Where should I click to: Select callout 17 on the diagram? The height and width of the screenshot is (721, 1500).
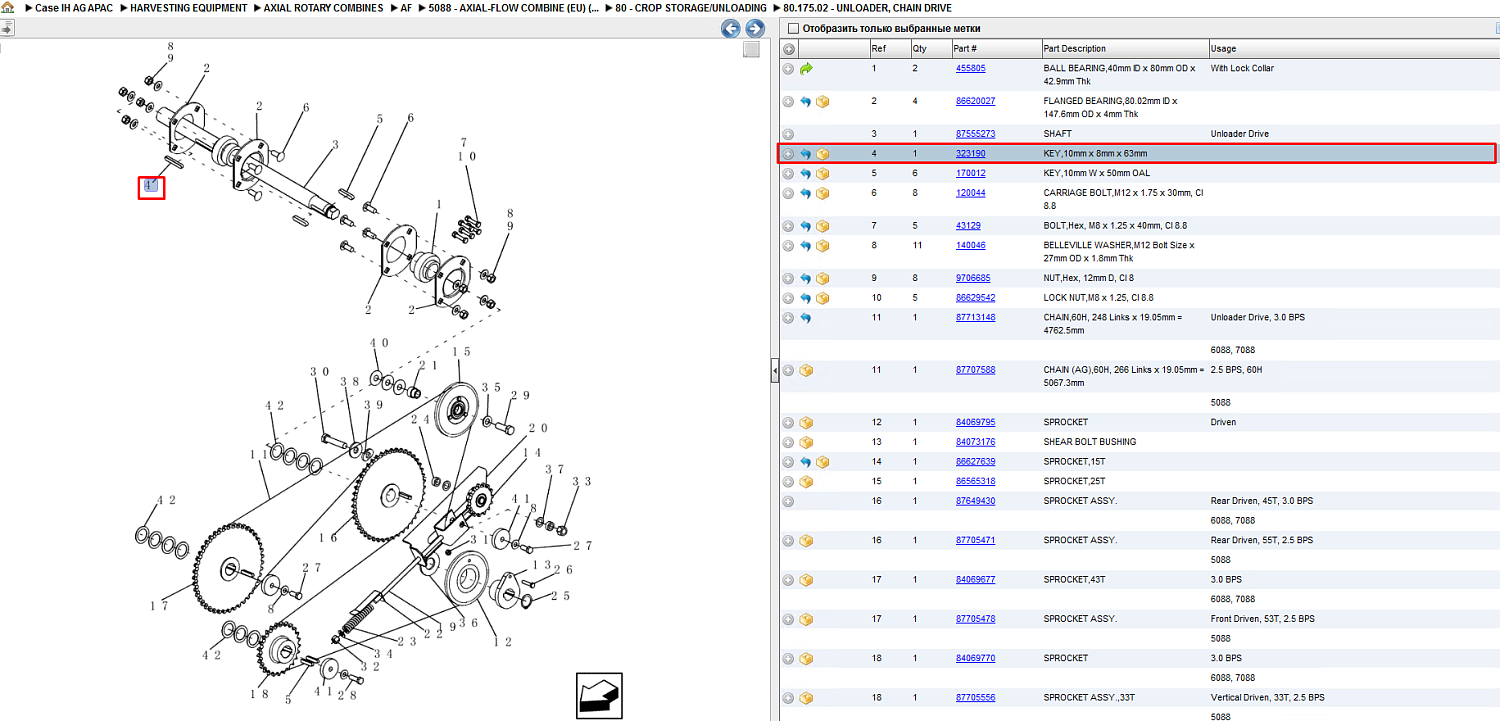point(158,606)
